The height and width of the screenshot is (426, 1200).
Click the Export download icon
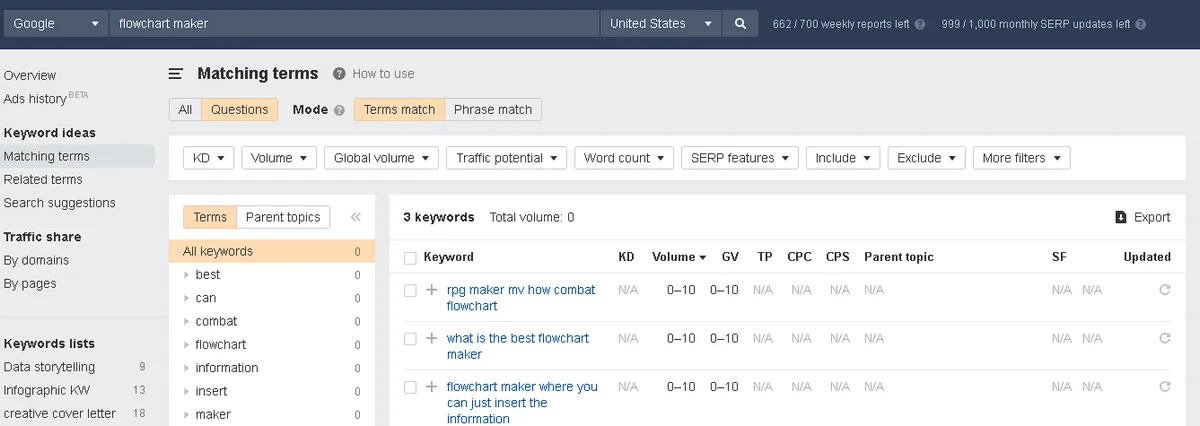click(1121, 217)
